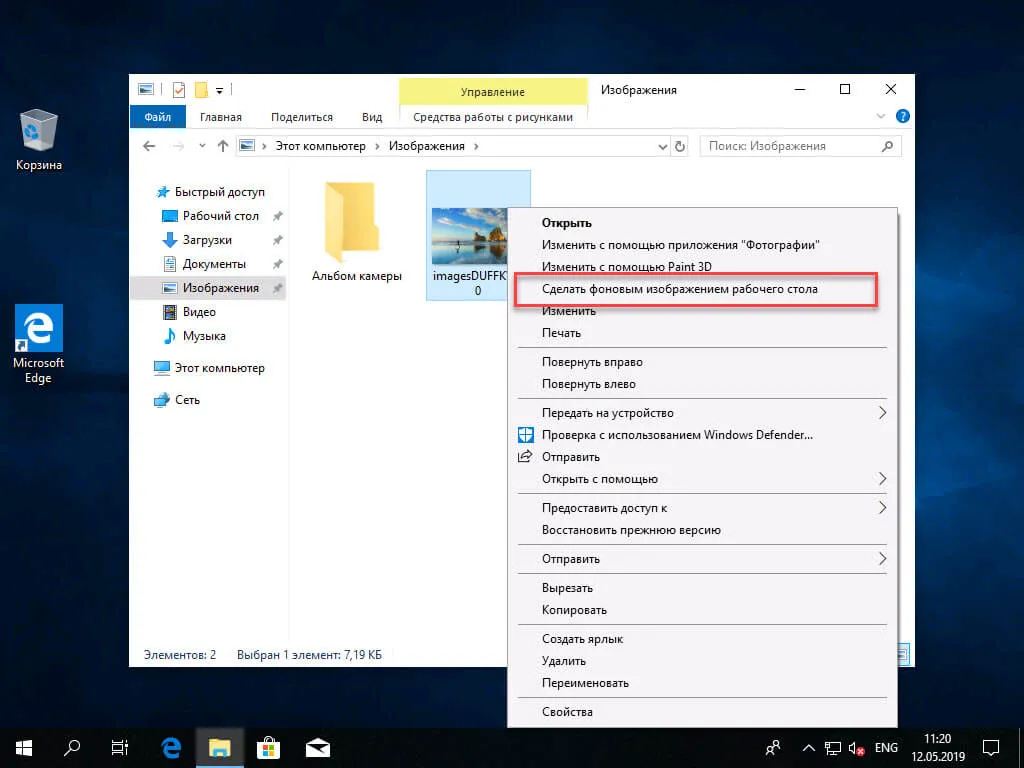The height and width of the screenshot is (768, 1024).
Task: Click the Help question mark icon
Action: 903,116
